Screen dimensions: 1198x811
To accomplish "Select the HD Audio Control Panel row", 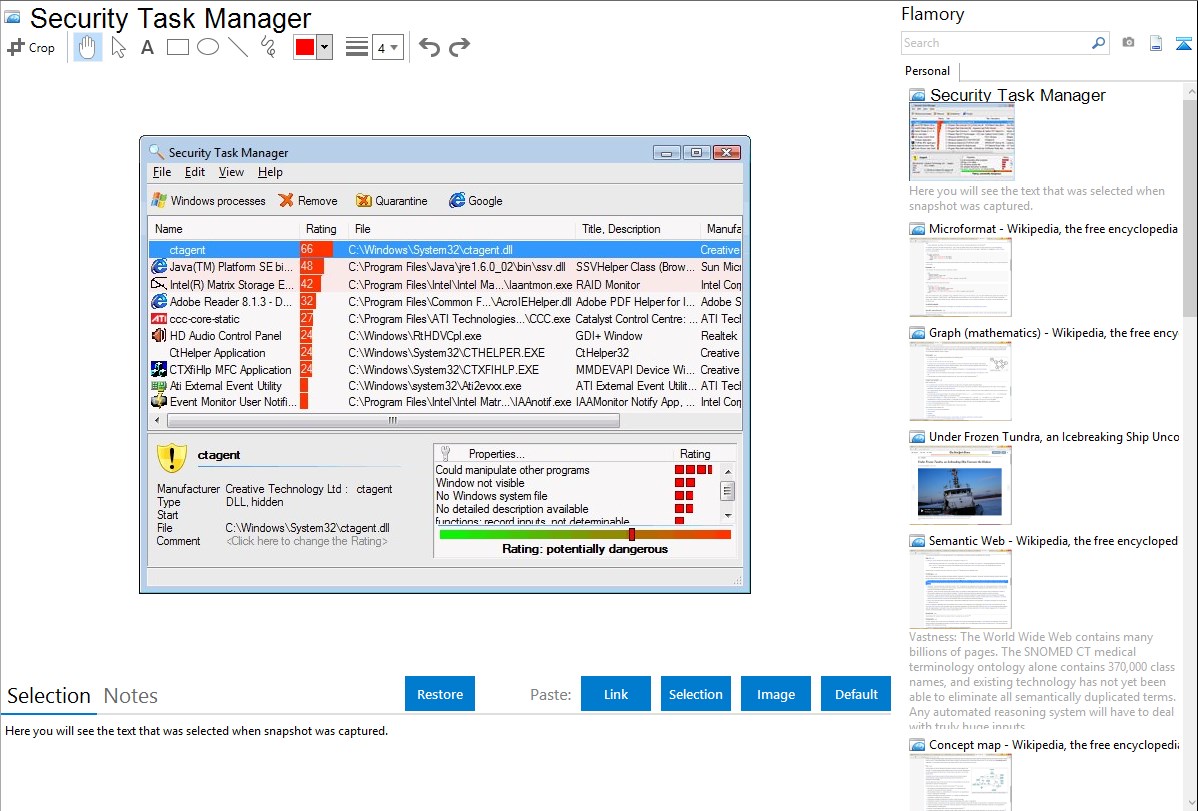I will tap(445, 336).
